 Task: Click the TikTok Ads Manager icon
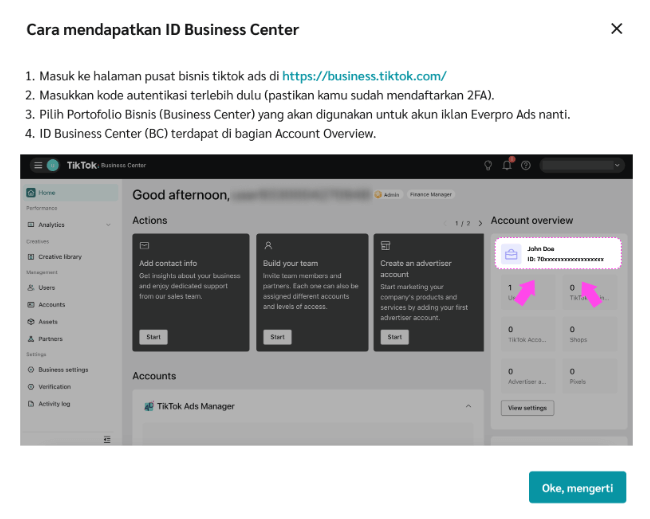(x=149, y=406)
